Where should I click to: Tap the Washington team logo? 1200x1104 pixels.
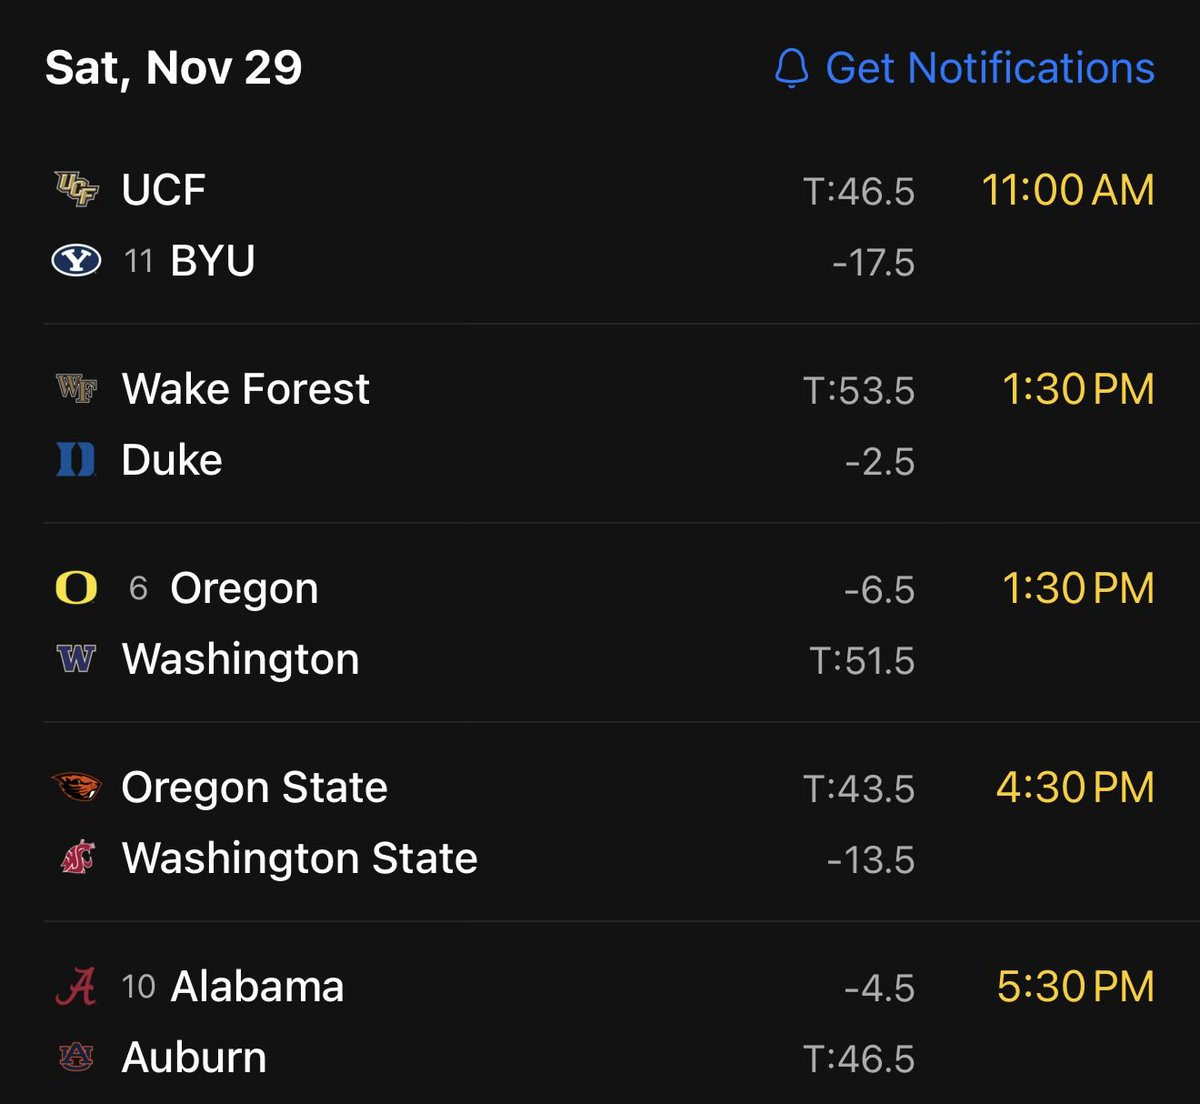[x=76, y=660]
